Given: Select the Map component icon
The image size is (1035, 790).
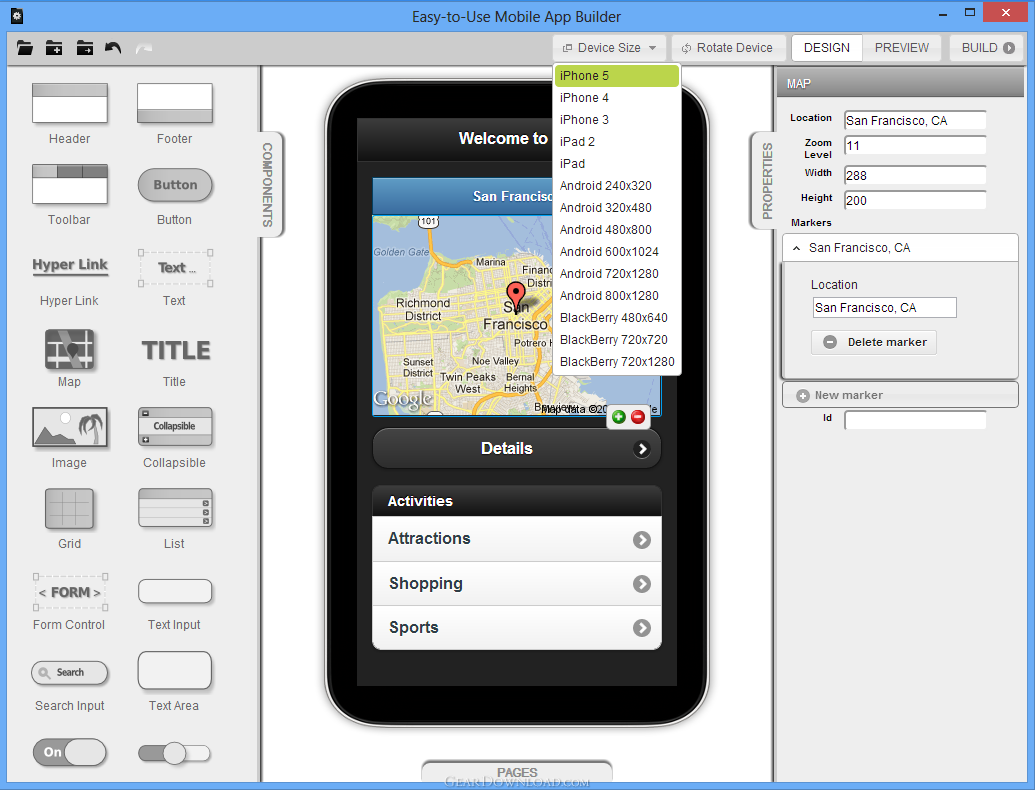Looking at the screenshot, I should [x=69, y=349].
